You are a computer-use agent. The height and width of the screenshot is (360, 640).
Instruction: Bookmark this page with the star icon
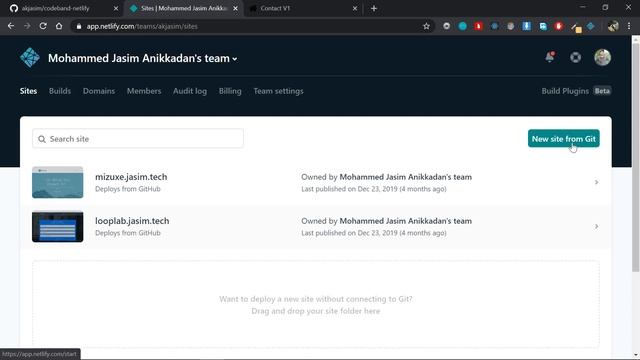point(427,26)
